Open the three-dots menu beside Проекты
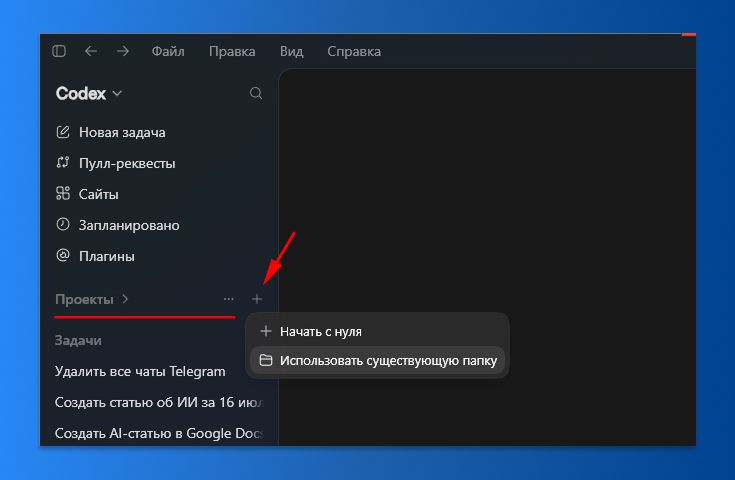 (229, 299)
